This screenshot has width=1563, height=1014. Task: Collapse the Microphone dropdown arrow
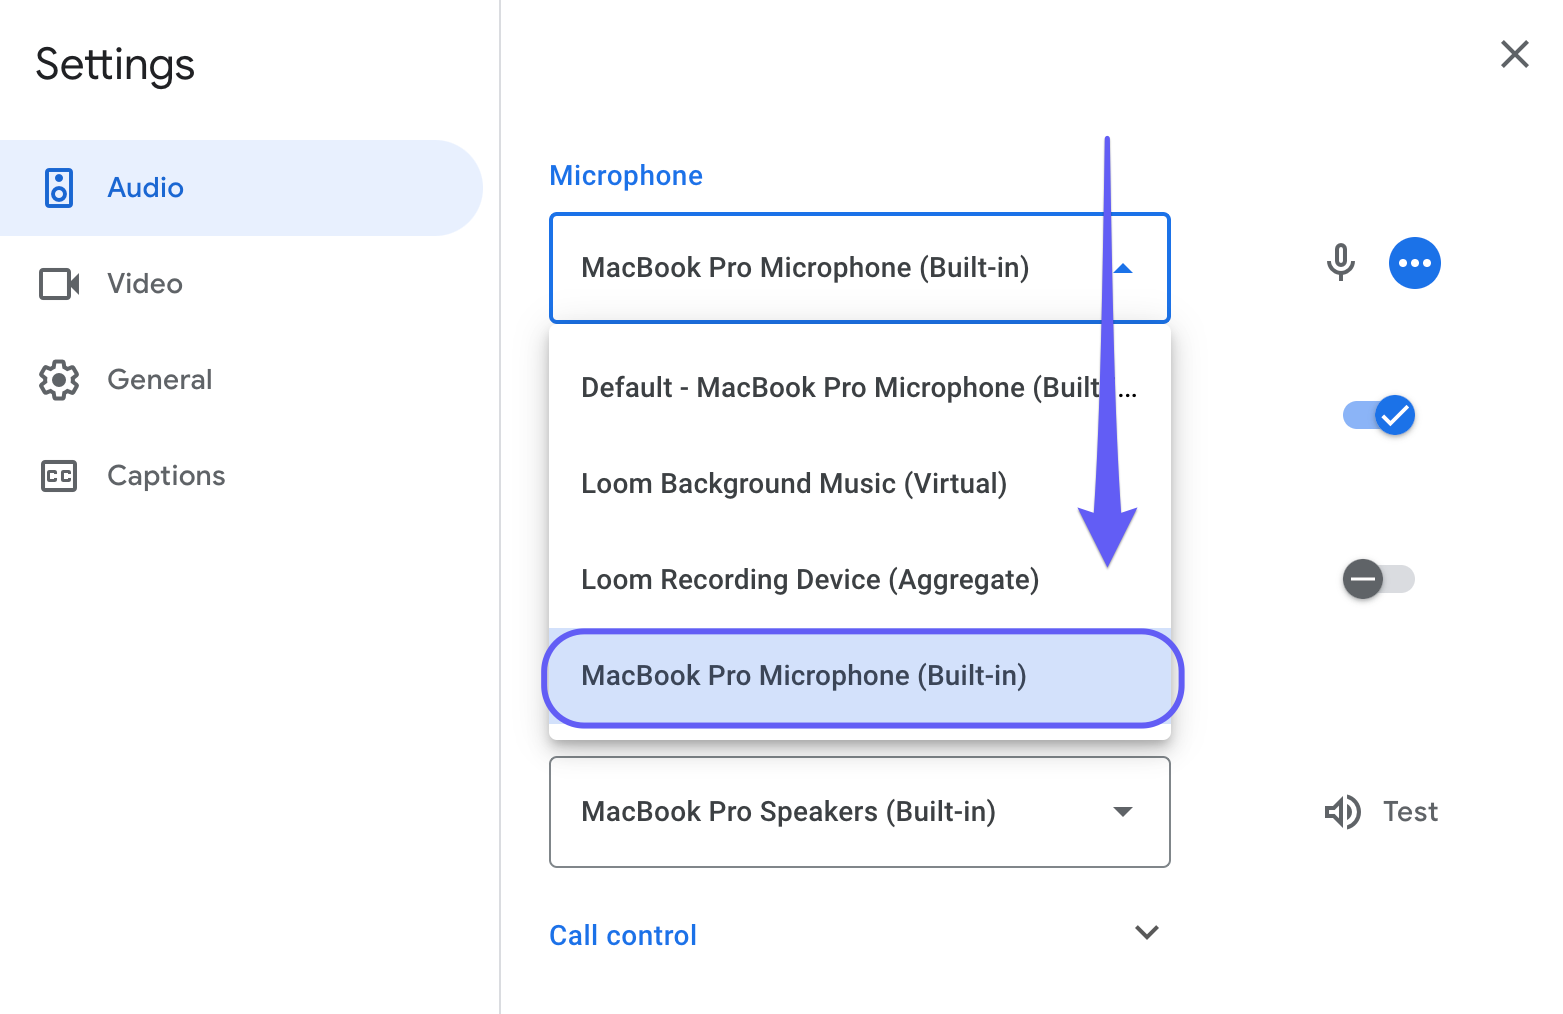coord(1123,268)
